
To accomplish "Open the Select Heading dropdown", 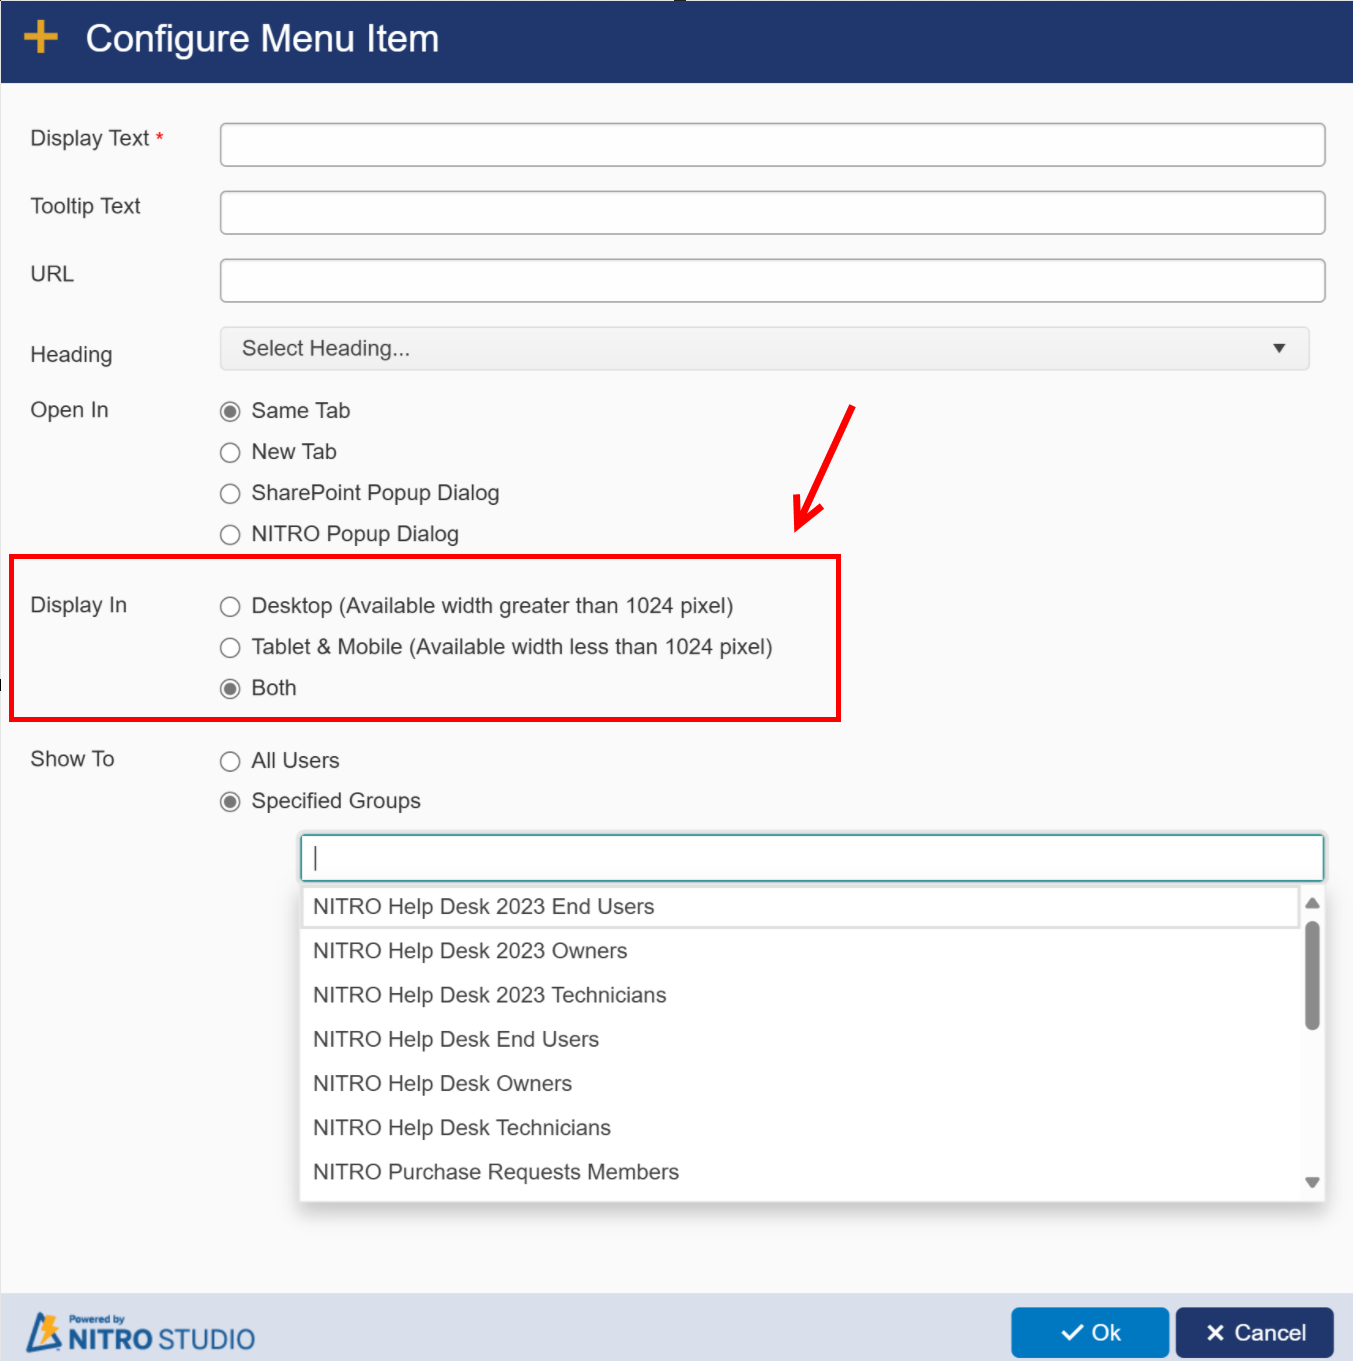I will coord(764,348).
